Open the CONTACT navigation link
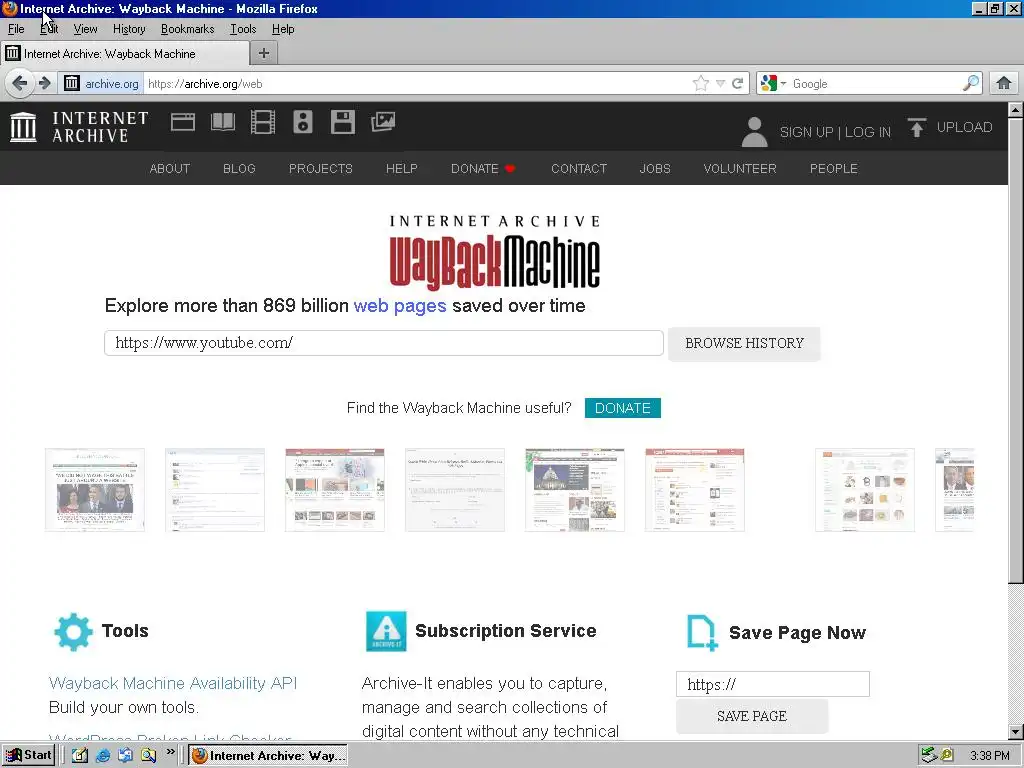This screenshot has width=1024, height=768. click(579, 168)
